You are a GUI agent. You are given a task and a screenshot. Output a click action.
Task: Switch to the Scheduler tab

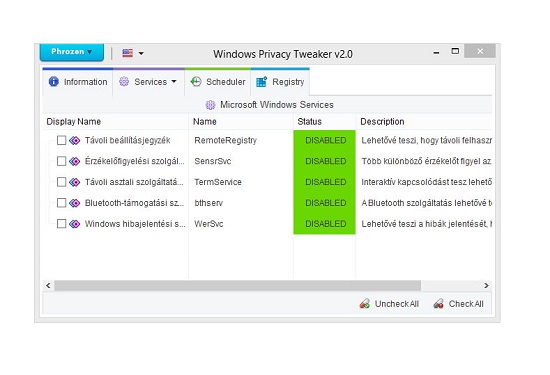217,82
